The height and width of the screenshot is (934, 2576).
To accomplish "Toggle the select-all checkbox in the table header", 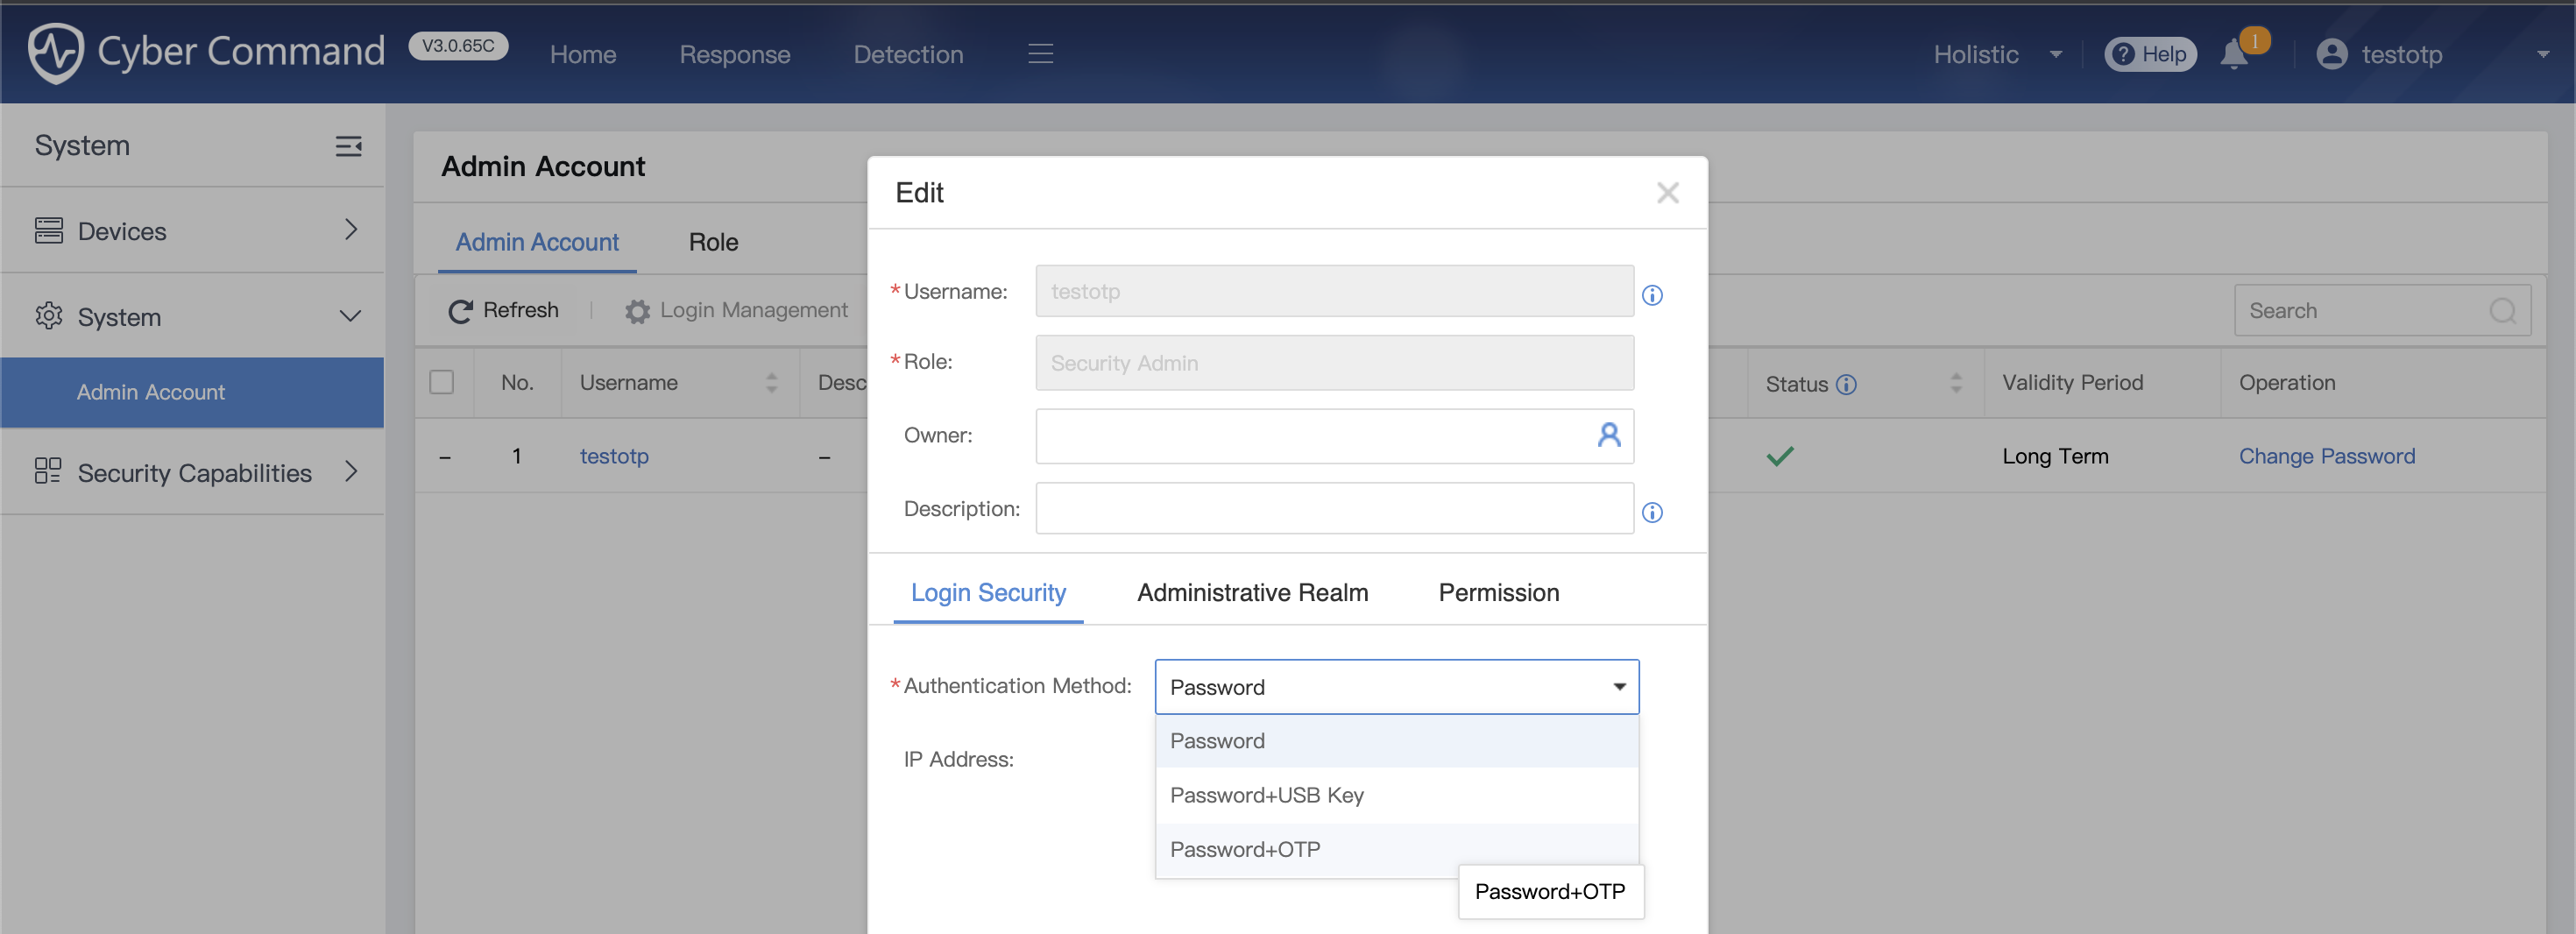I will pyautogui.click(x=443, y=382).
